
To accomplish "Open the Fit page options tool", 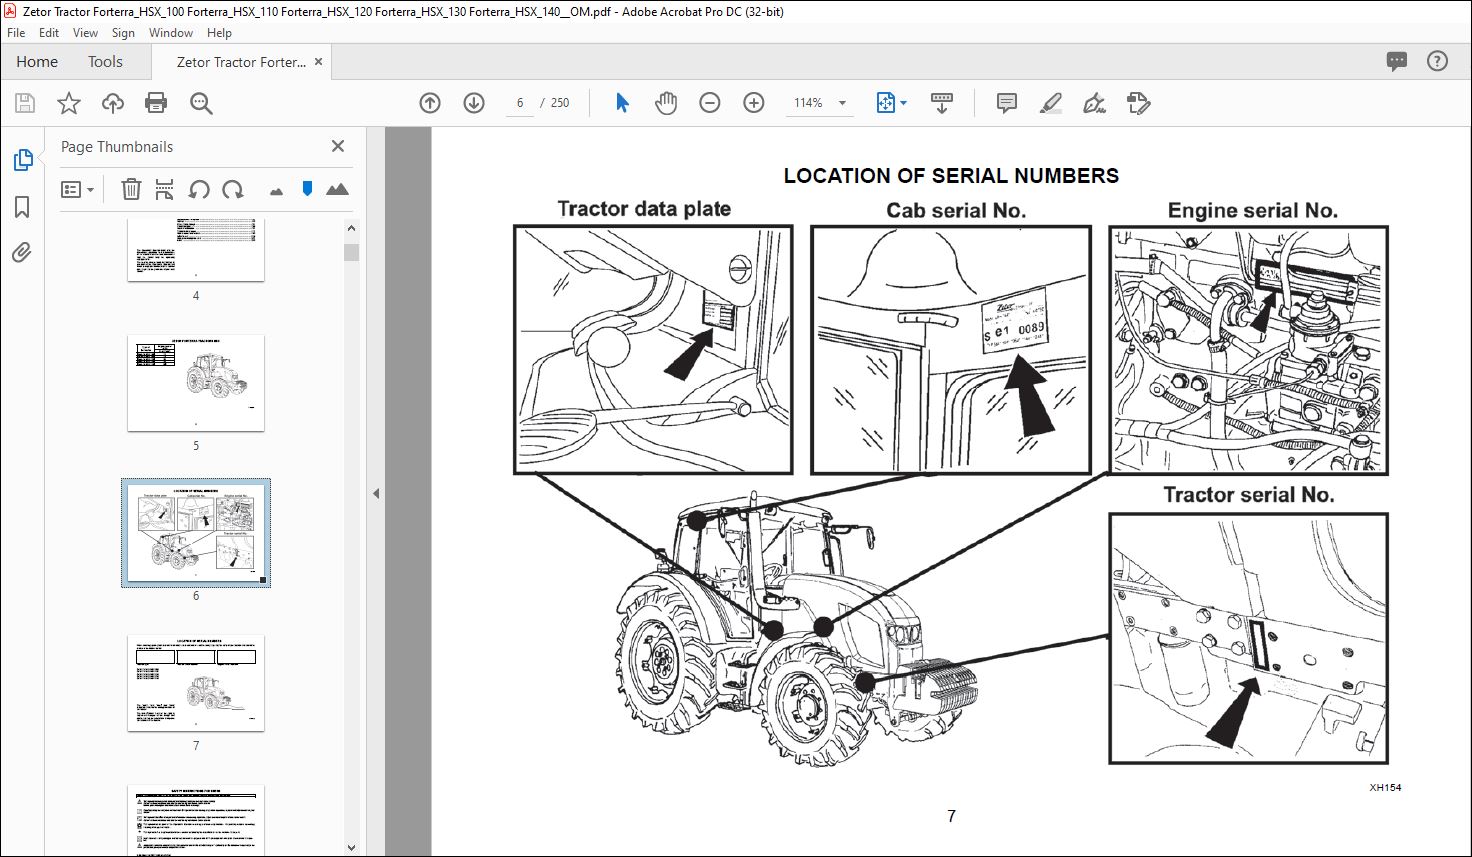I will pos(891,103).
